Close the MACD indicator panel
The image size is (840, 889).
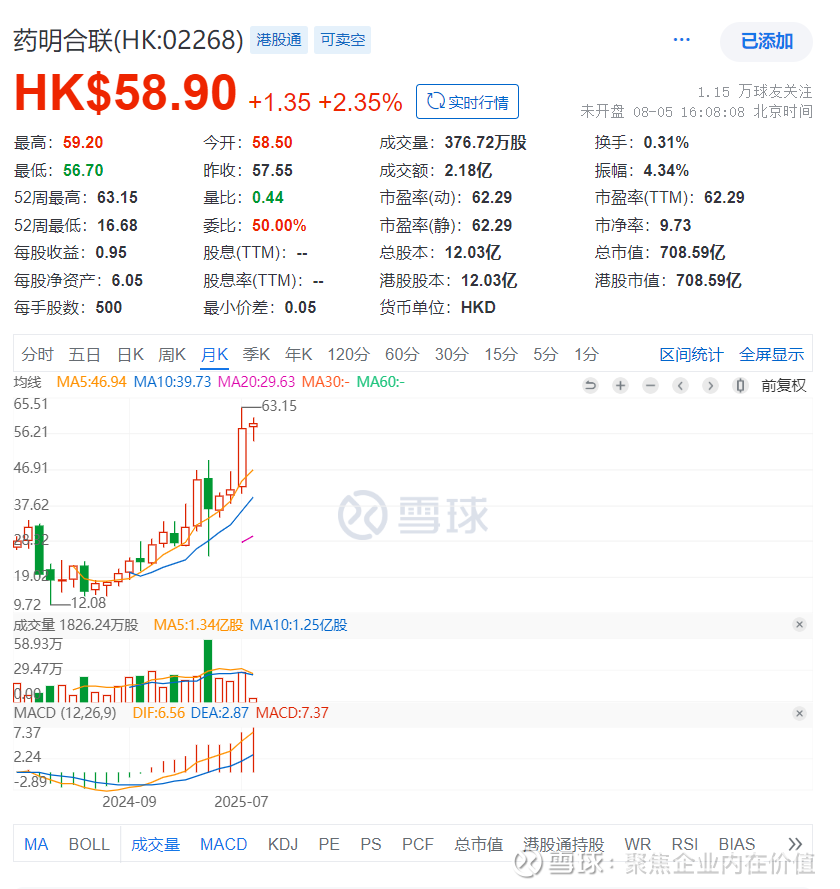[x=799, y=713]
